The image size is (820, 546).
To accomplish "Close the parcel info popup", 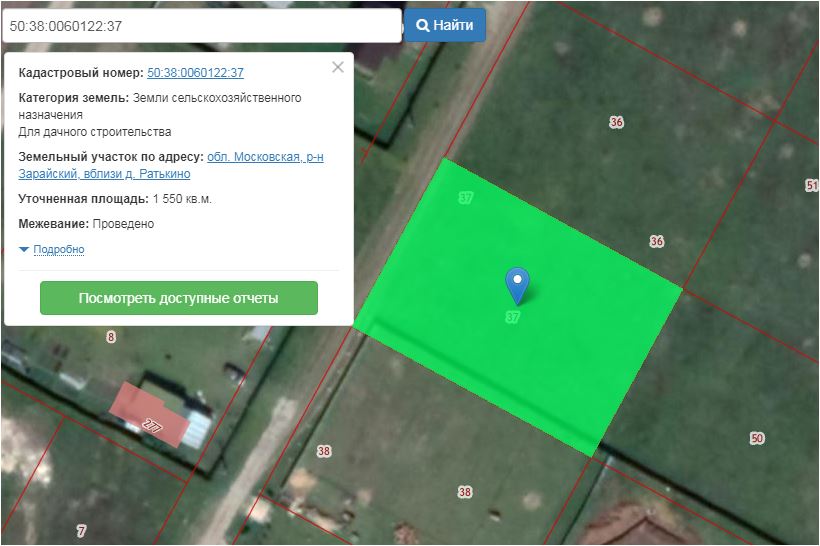I will 338,67.
